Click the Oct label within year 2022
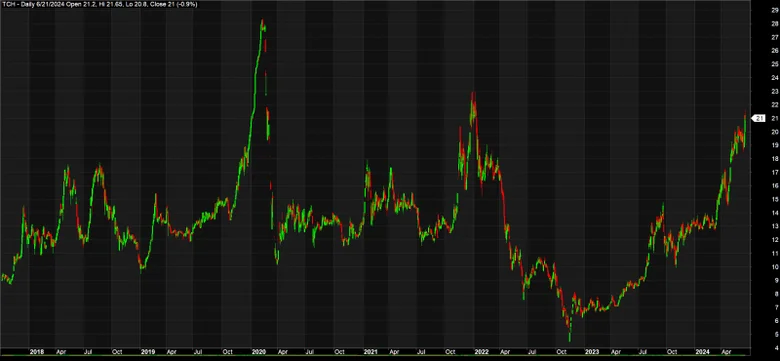Viewport: 780px width, 361px height. (561, 352)
